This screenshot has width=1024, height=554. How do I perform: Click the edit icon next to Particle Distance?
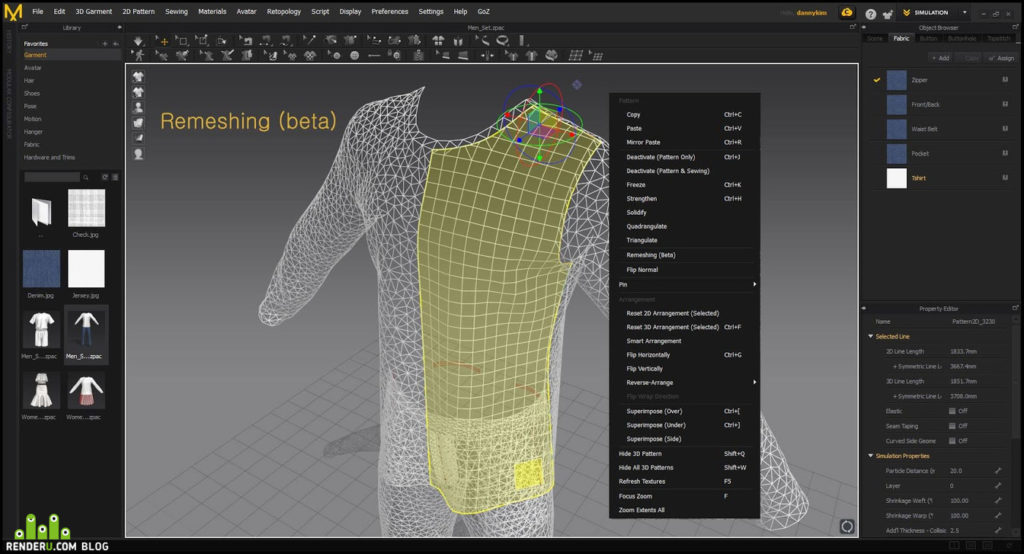click(x=998, y=470)
